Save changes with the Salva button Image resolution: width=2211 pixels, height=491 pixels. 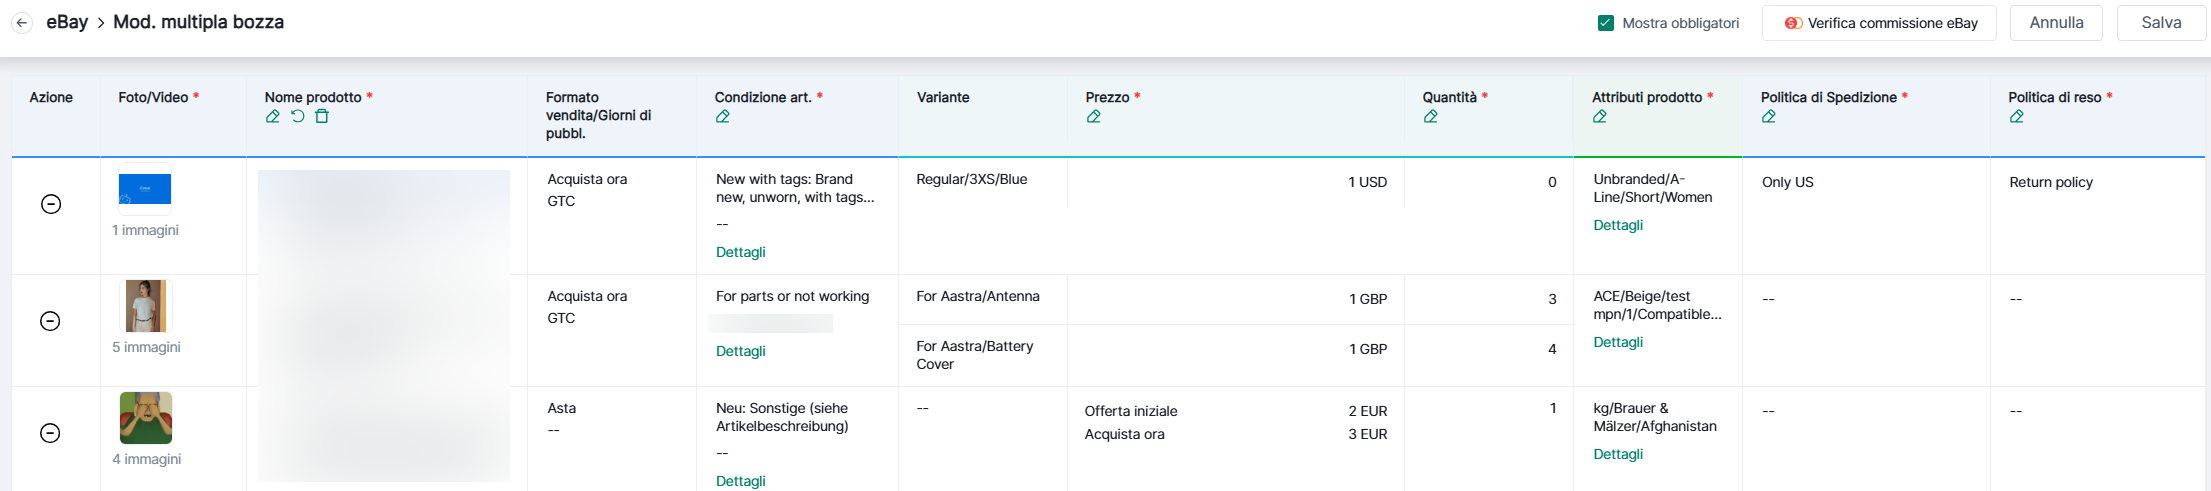point(2161,23)
